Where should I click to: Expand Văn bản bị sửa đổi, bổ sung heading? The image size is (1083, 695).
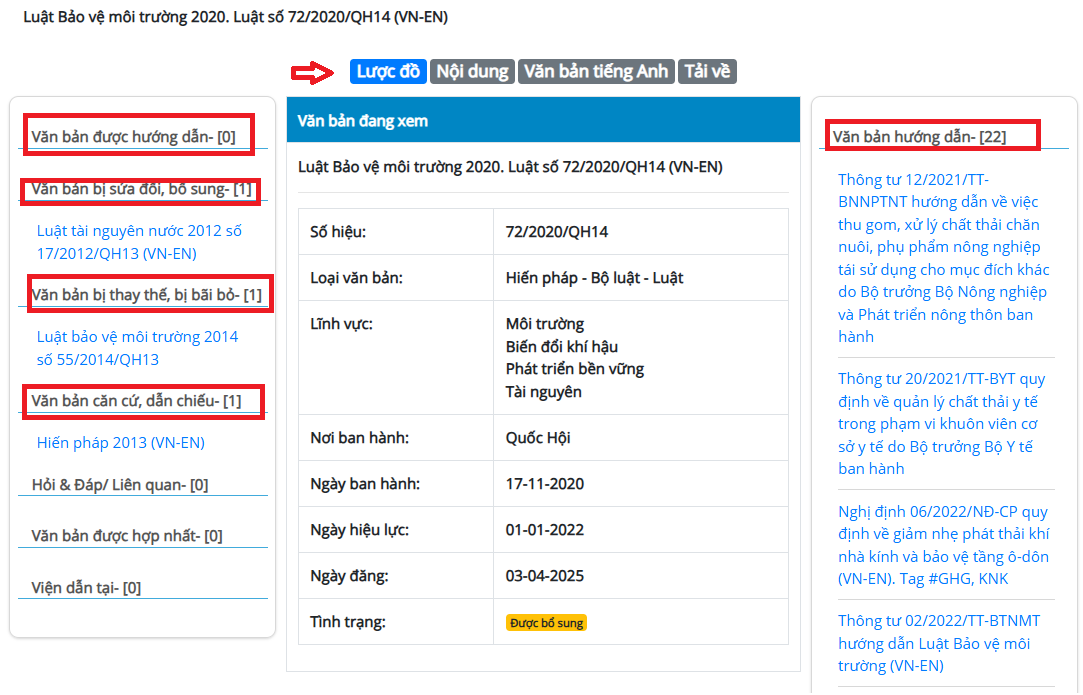tap(141, 189)
